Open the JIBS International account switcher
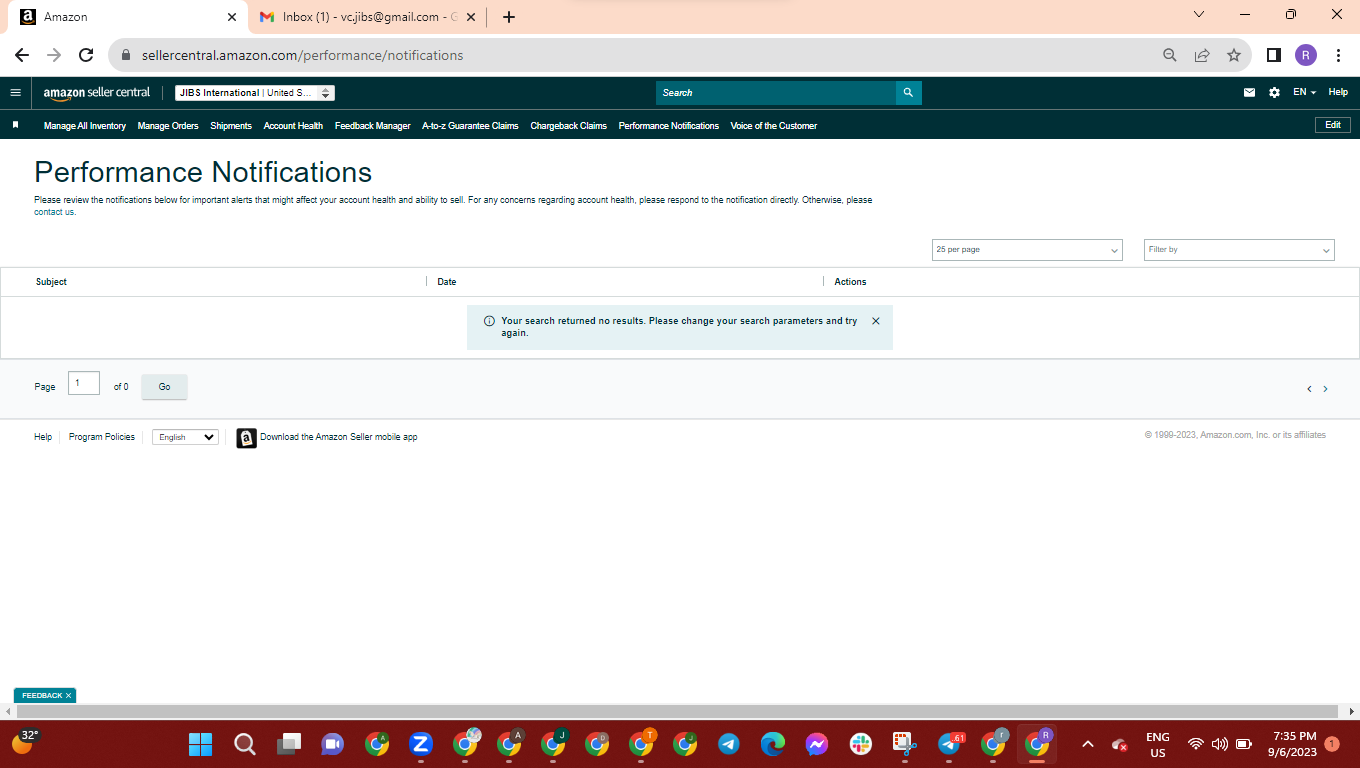Viewport: 1360px width, 768px height. tap(255, 93)
